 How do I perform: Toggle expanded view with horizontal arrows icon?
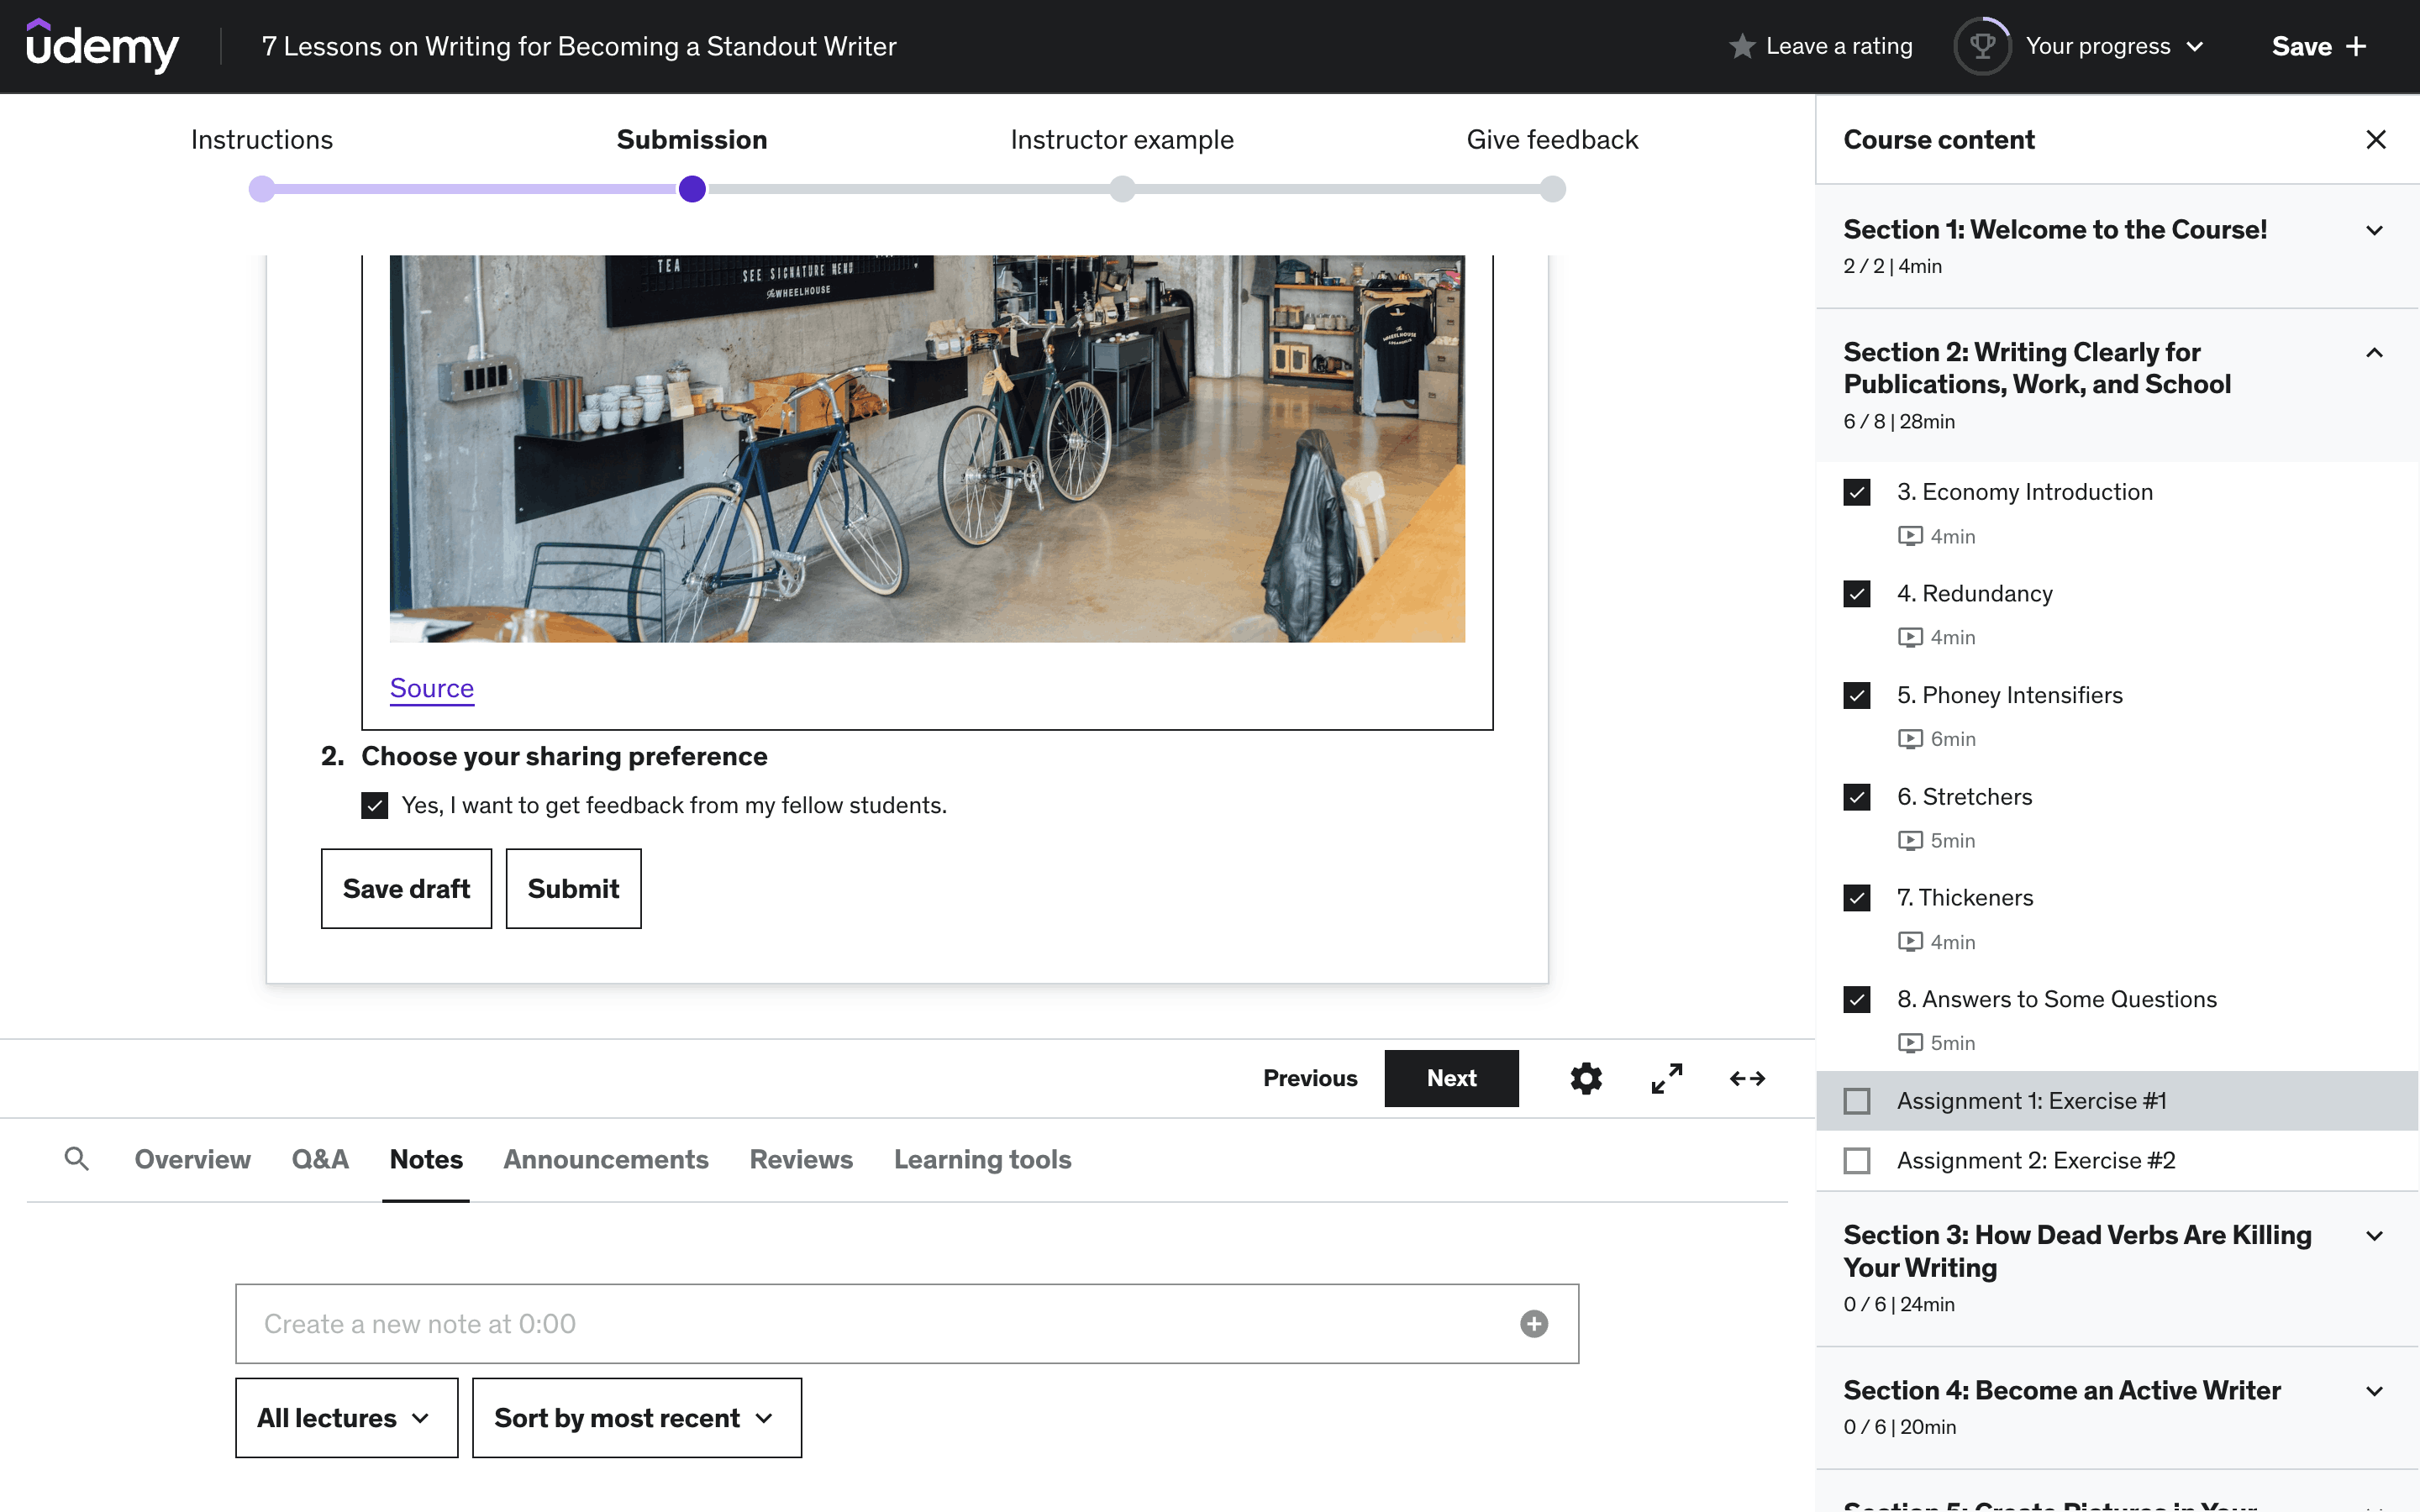coord(1747,1078)
